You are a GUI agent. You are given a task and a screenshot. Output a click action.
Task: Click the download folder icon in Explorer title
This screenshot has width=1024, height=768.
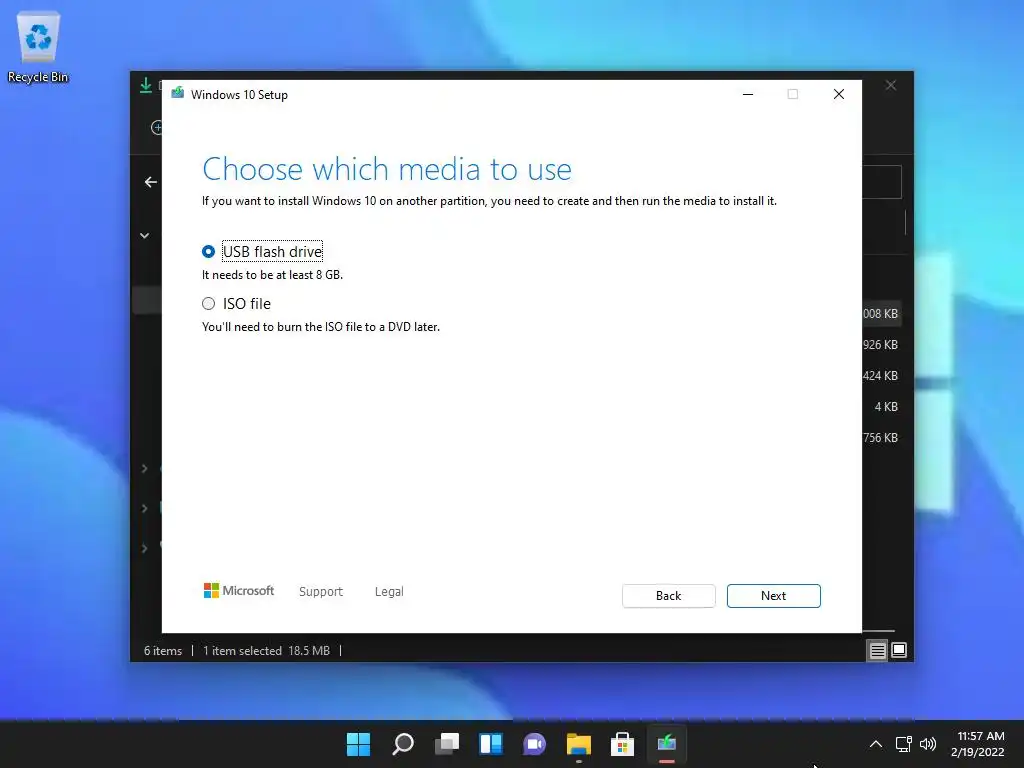146,86
